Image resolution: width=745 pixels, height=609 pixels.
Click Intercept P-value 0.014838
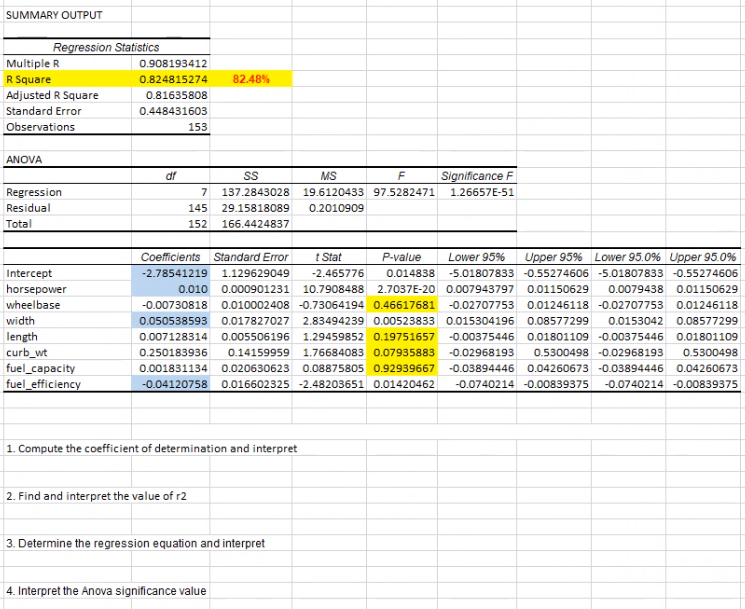click(x=411, y=273)
